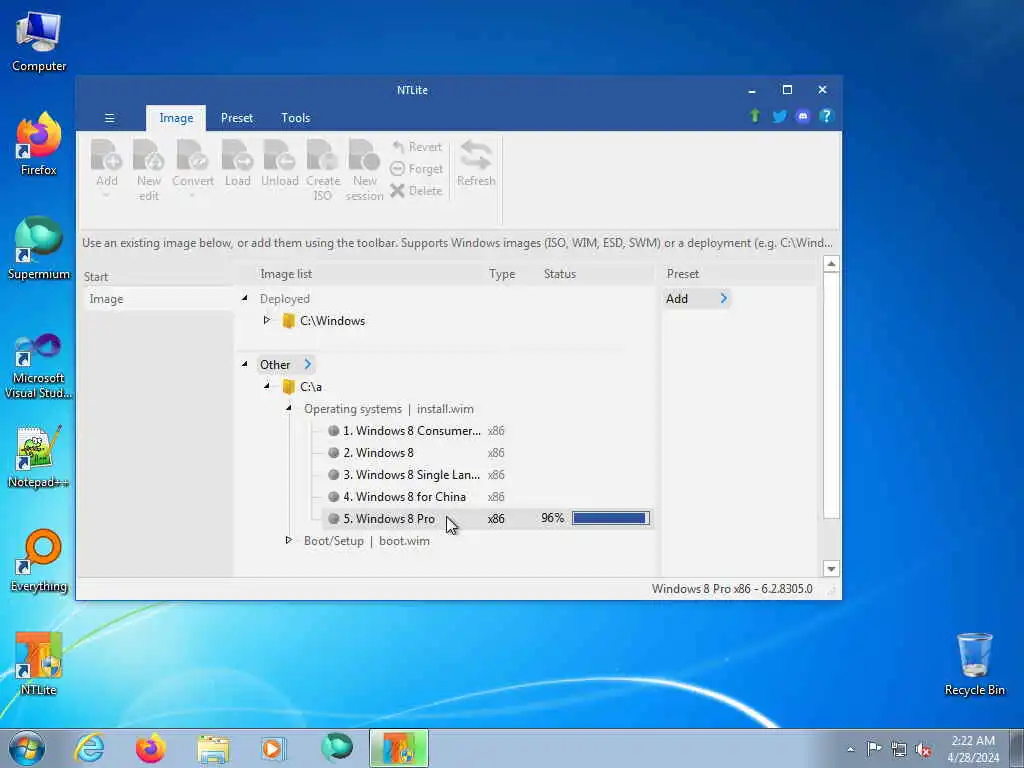Click the 96% loading progress bar

(x=611, y=518)
